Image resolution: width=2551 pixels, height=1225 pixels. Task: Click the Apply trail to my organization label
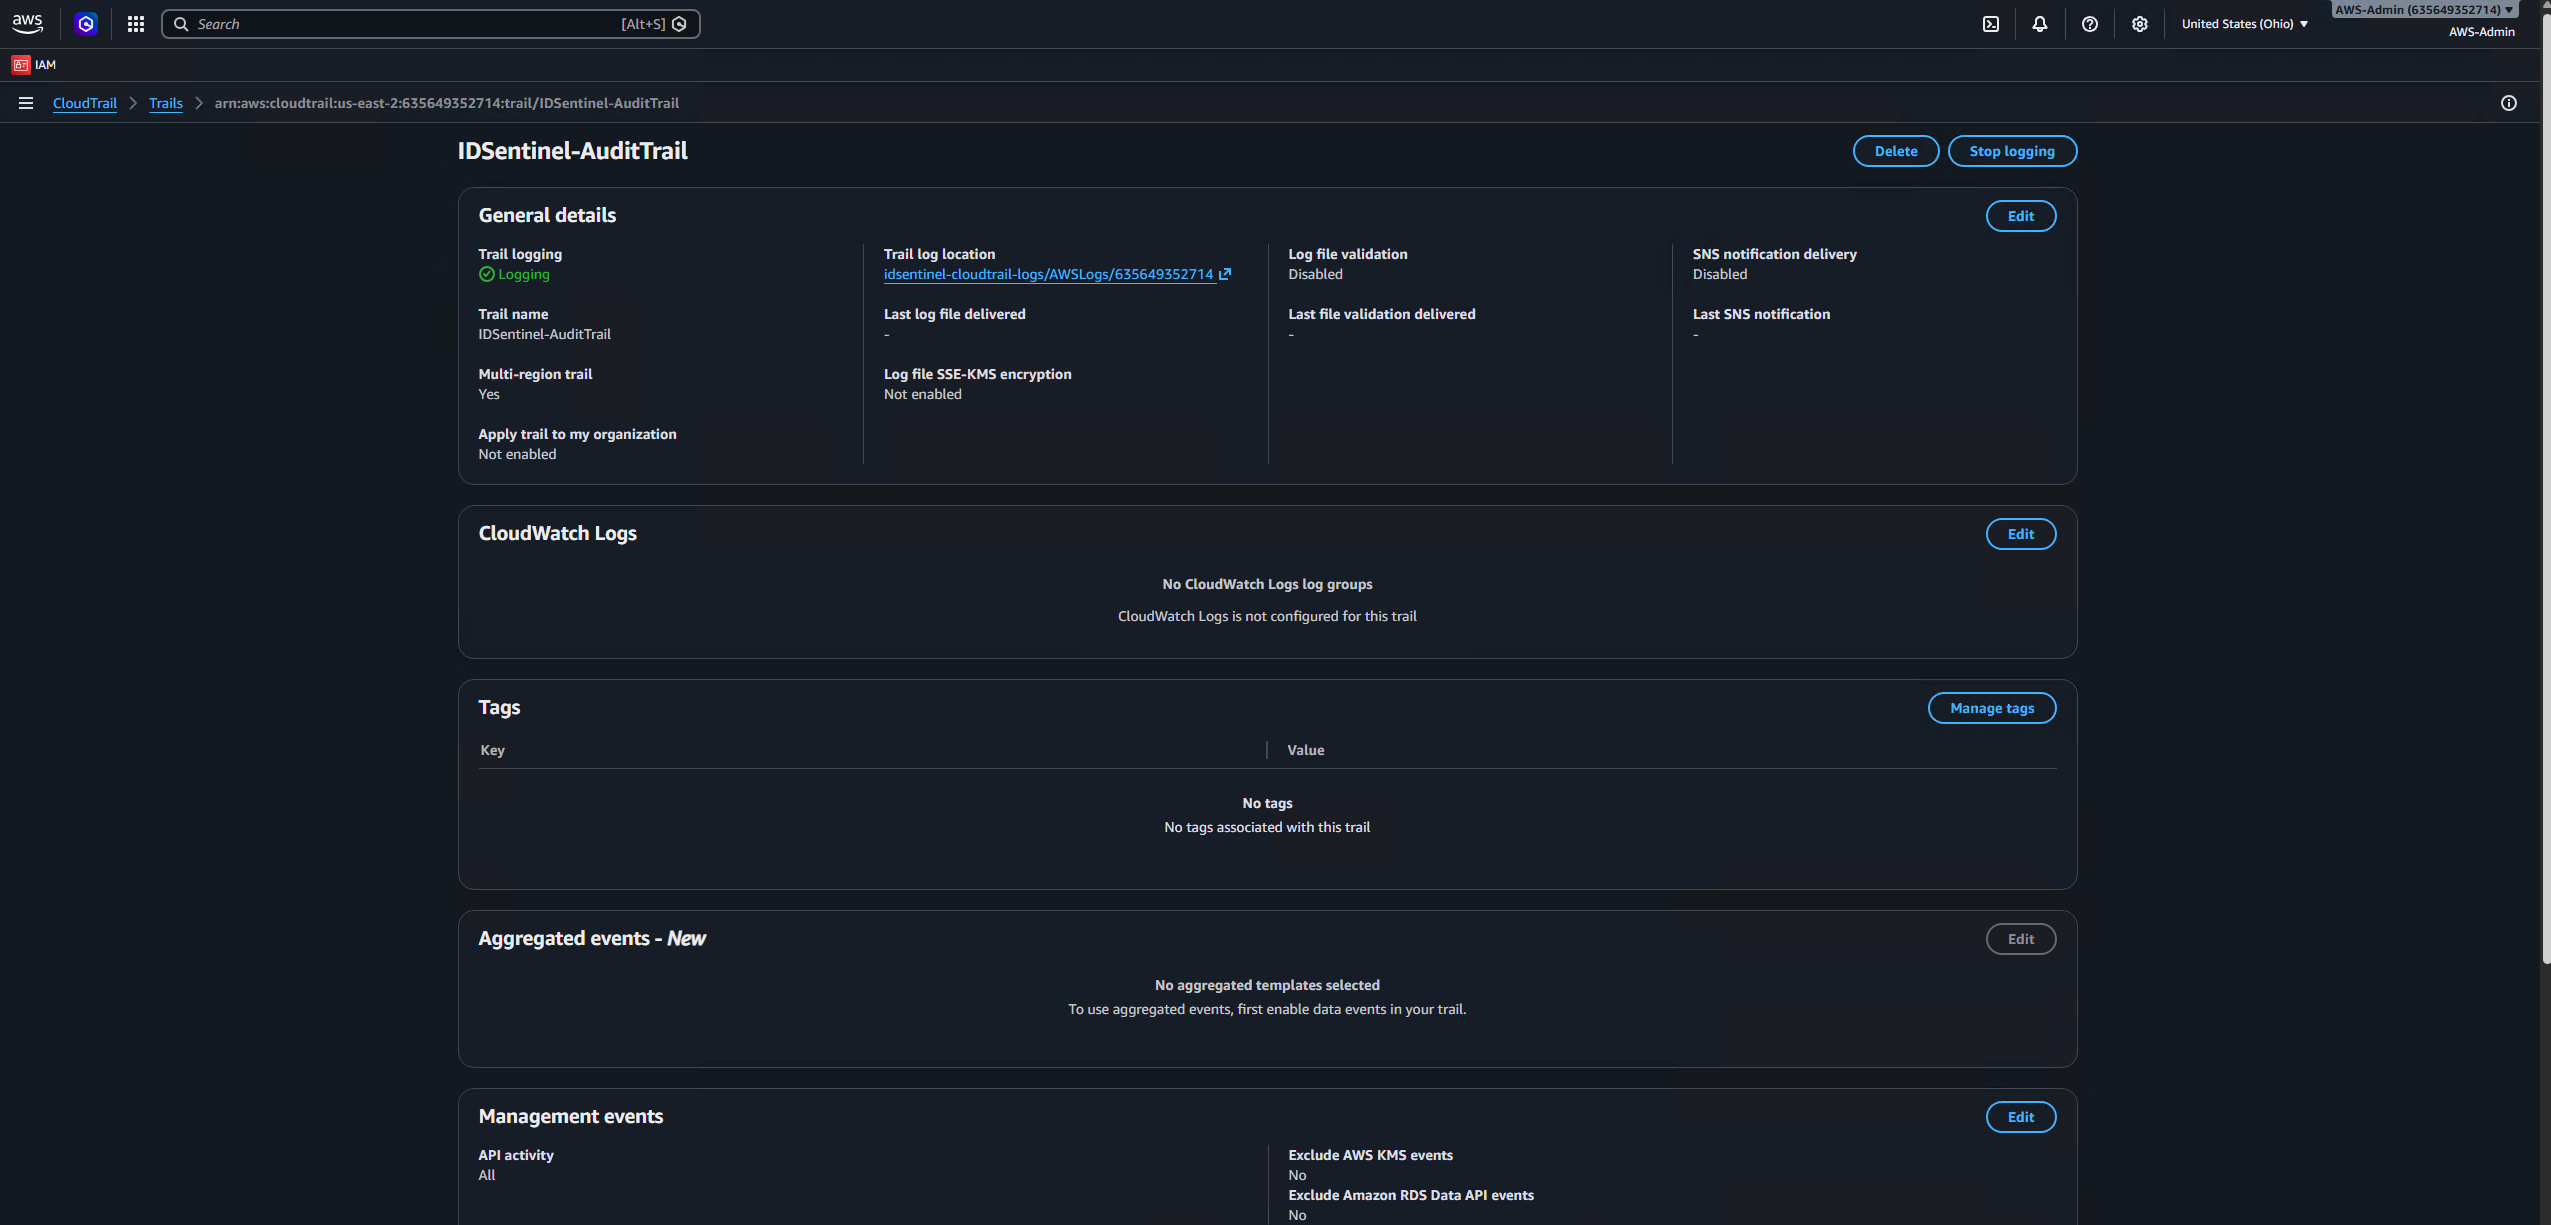point(577,434)
